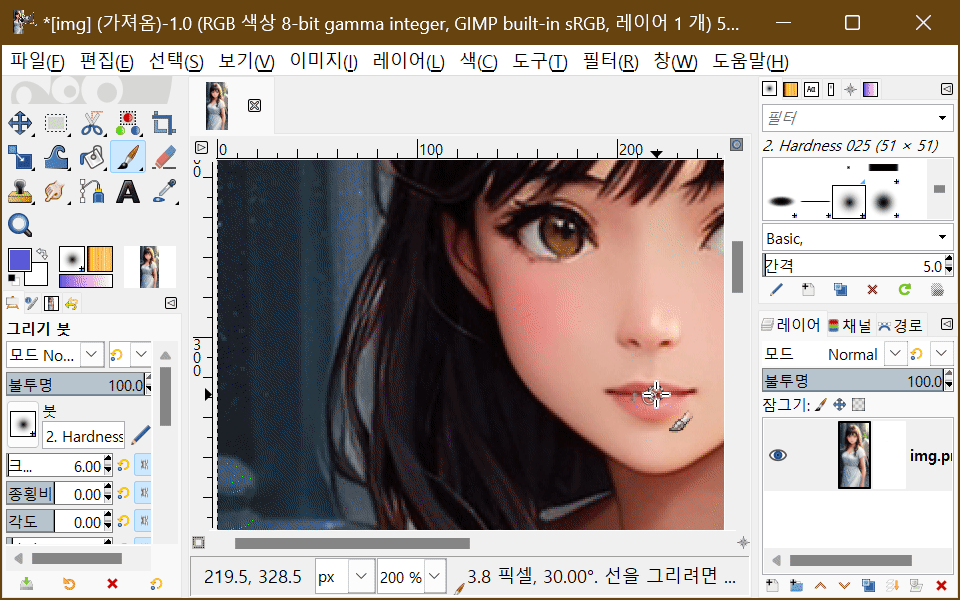
Task: Select the Rectangle Select tool
Action: point(56,123)
